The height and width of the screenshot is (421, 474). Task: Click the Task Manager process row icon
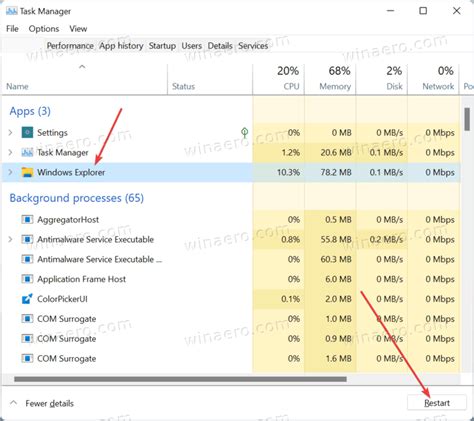coord(27,152)
